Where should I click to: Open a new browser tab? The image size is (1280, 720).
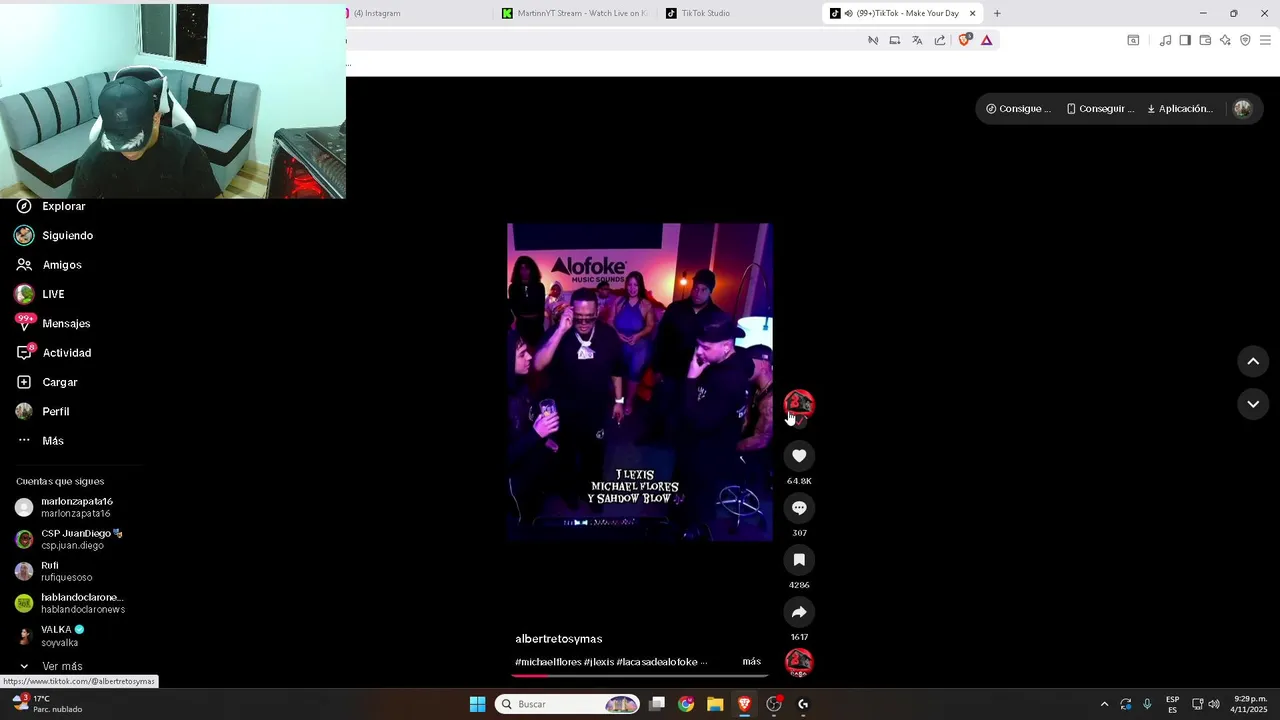[x=997, y=14]
